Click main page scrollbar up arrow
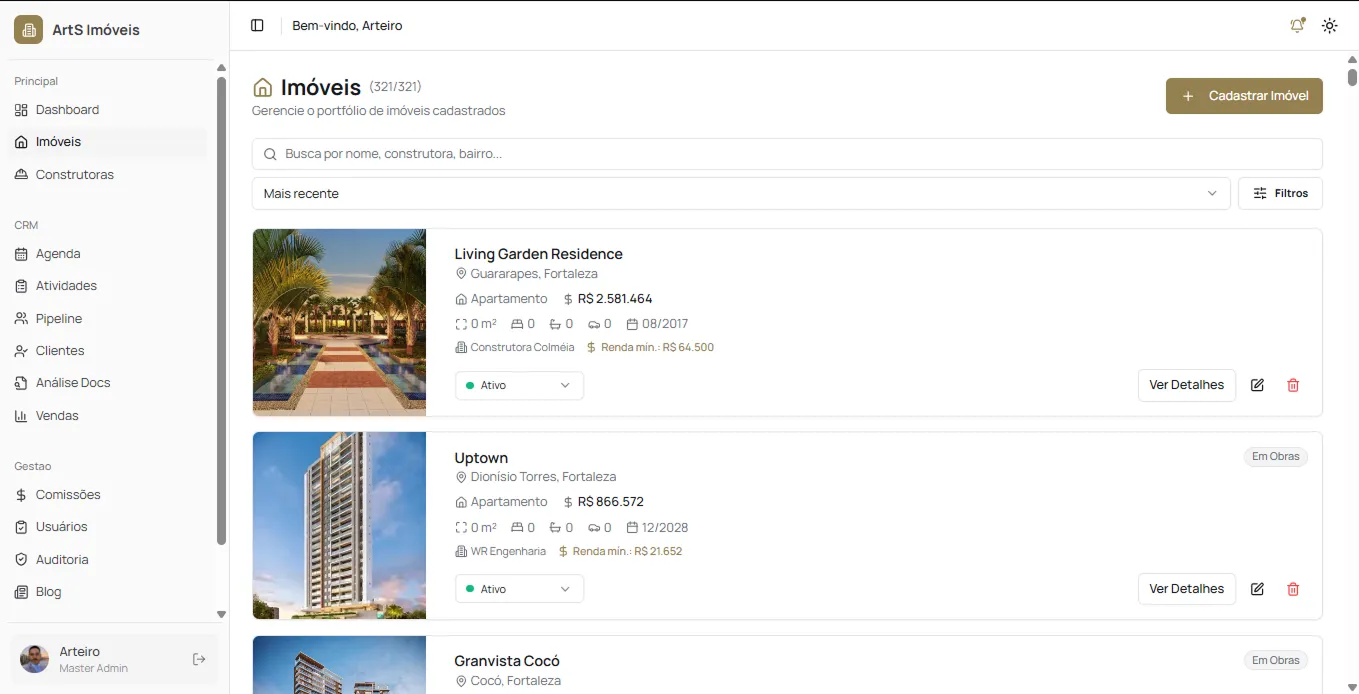 pyautogui.click(x=1352, y=59)
